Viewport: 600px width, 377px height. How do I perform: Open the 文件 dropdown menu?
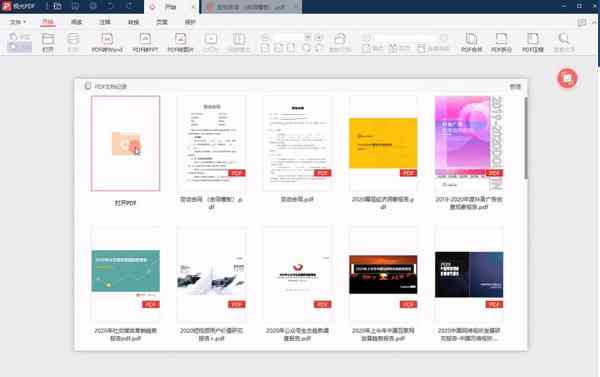(18, 22)
